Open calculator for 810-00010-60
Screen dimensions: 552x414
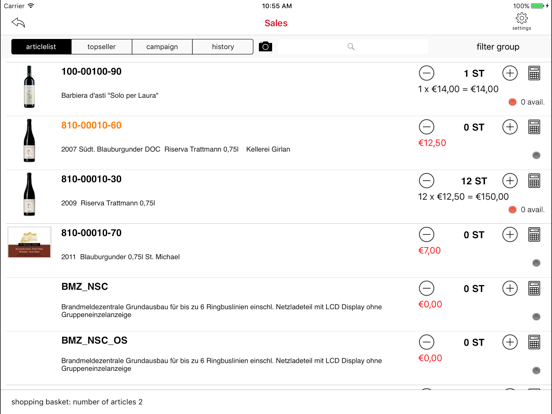[534, 127]
